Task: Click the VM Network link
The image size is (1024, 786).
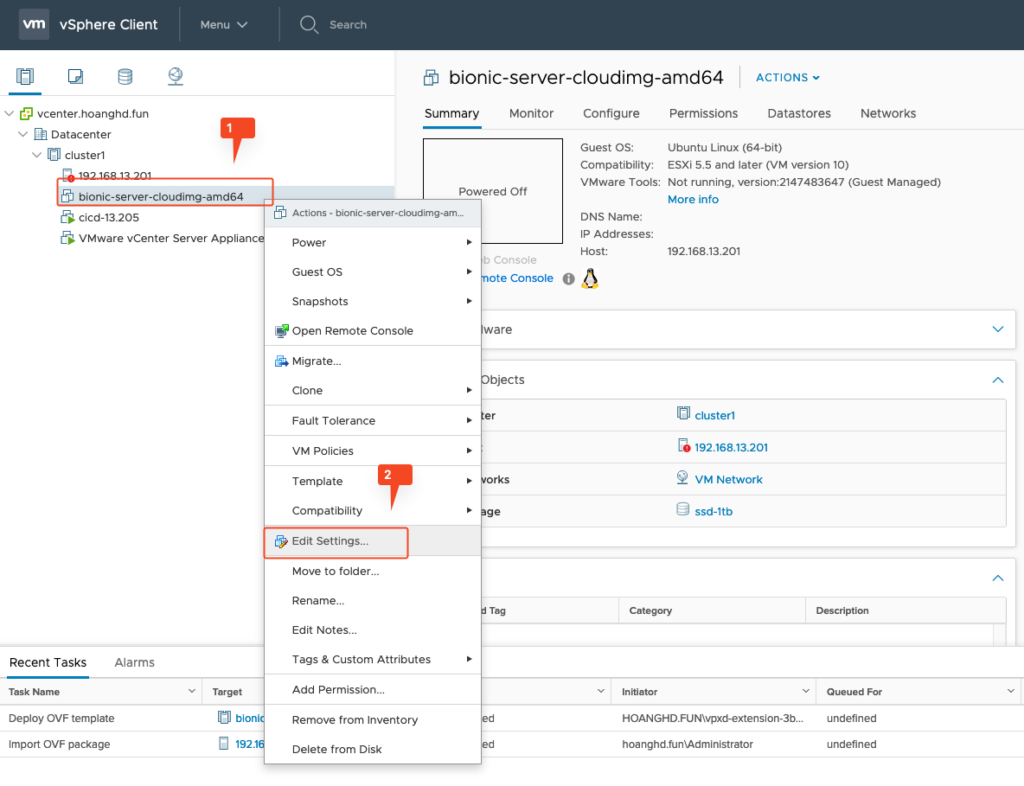Action: pos(728,480)
